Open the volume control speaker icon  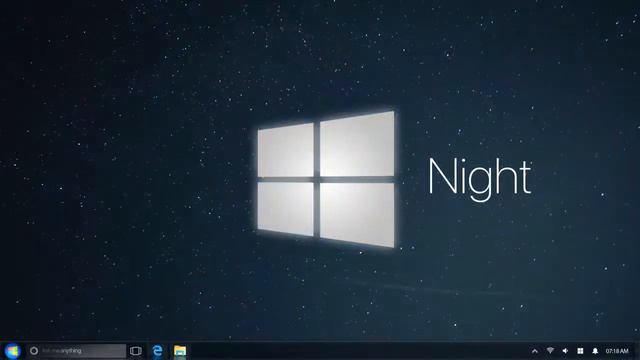565,351
